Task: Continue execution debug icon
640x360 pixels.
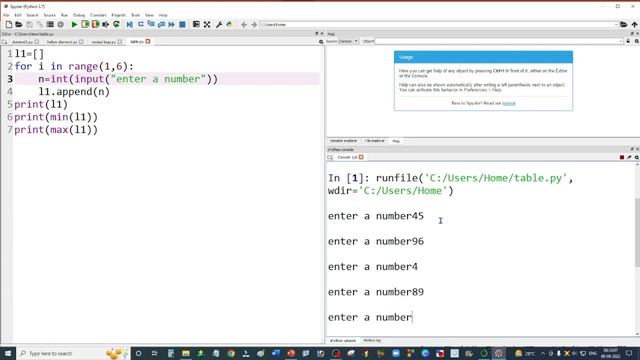Action: [x=172, y=24]
